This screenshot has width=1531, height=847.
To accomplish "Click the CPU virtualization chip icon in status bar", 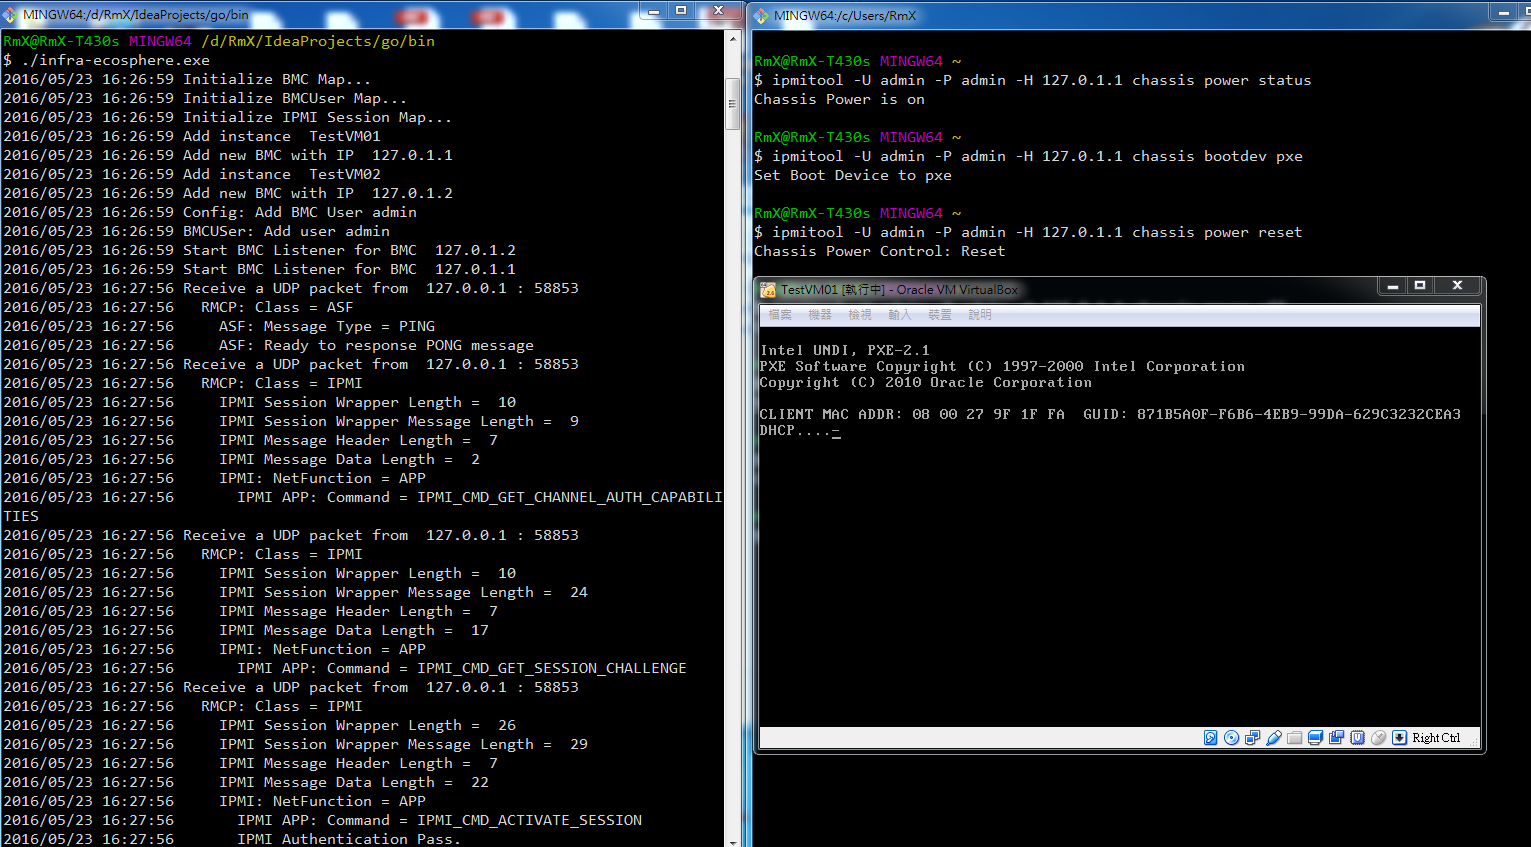I will point(1357,738).
